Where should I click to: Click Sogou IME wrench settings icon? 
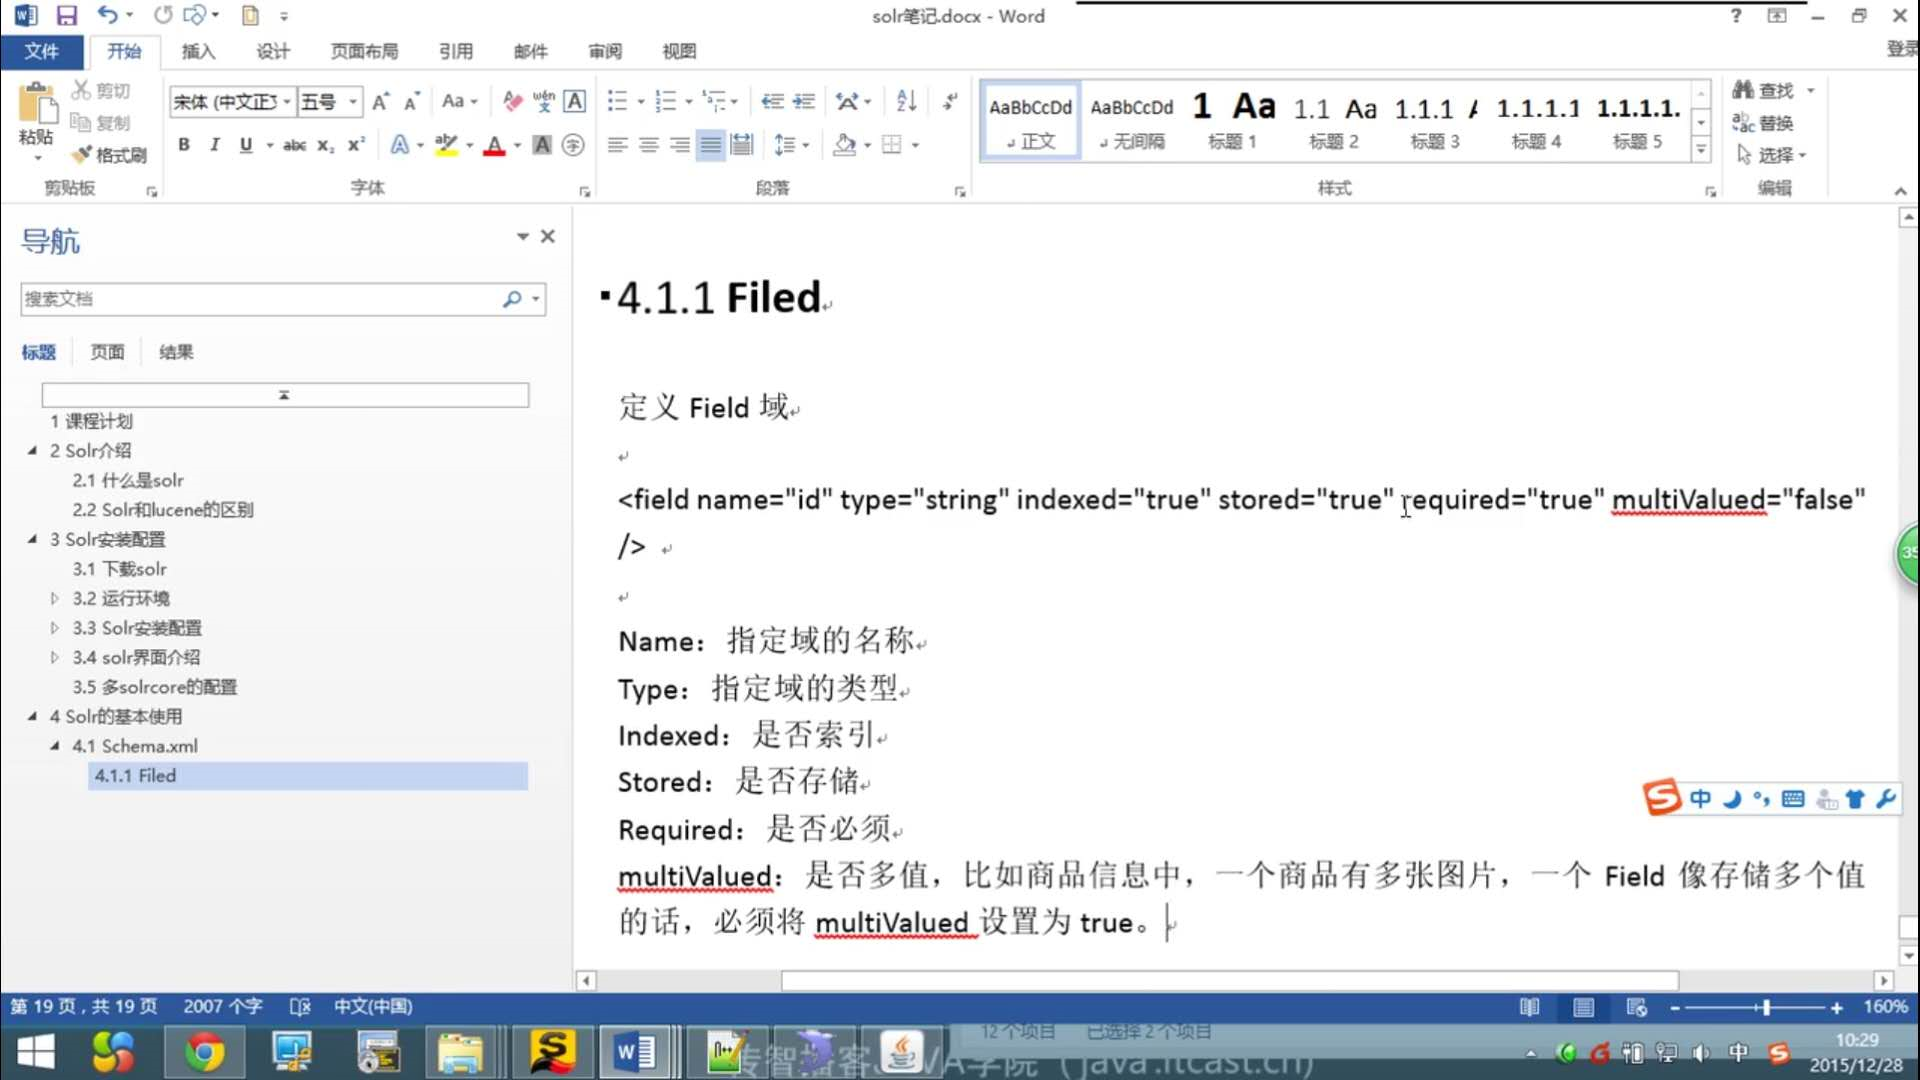(x=1886, y=799)
